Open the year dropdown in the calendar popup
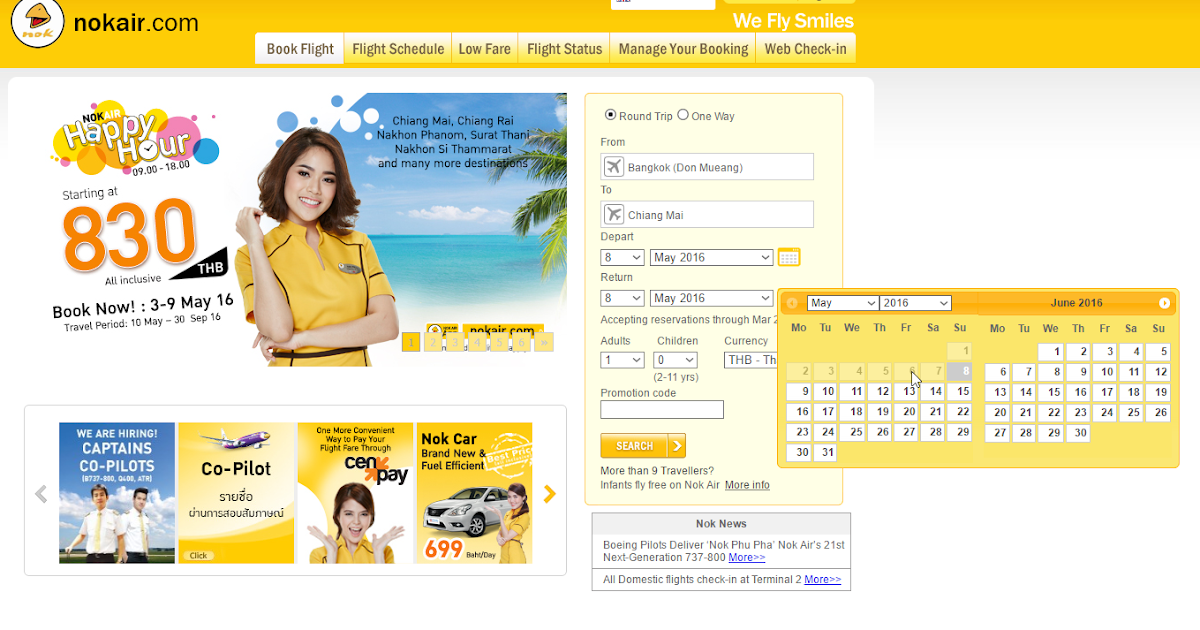This screenshot has height=630, width=1200. pyautogui.click(x=915, y=303)
